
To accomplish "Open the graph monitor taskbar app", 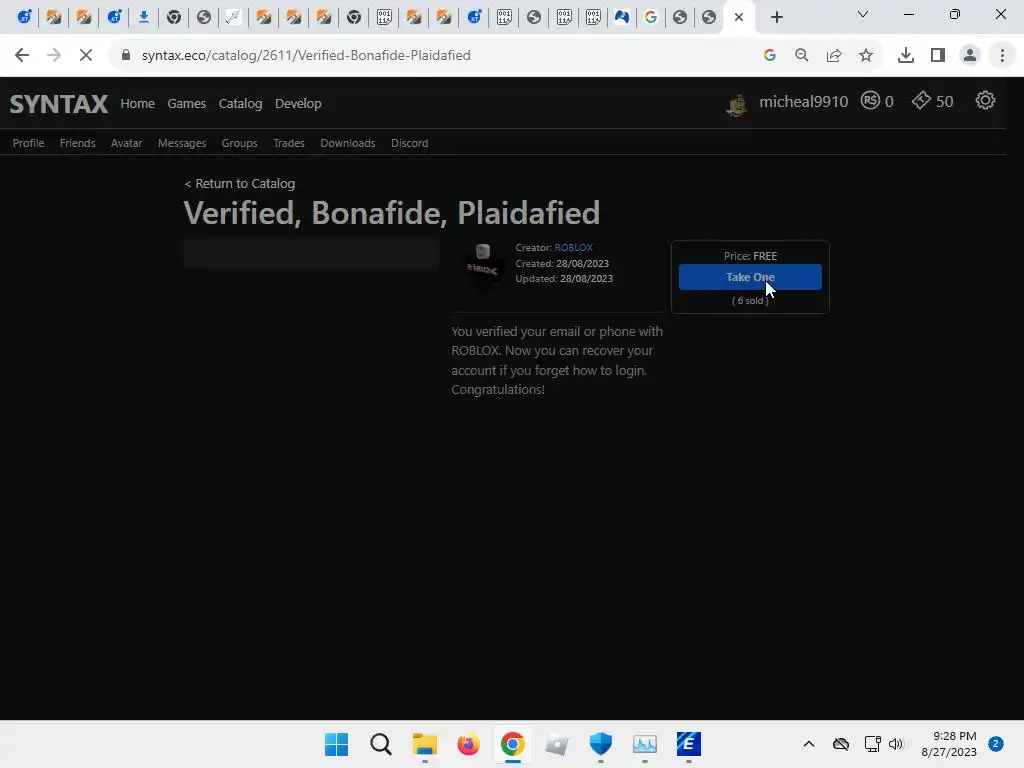I will click(x=645, y=744).
